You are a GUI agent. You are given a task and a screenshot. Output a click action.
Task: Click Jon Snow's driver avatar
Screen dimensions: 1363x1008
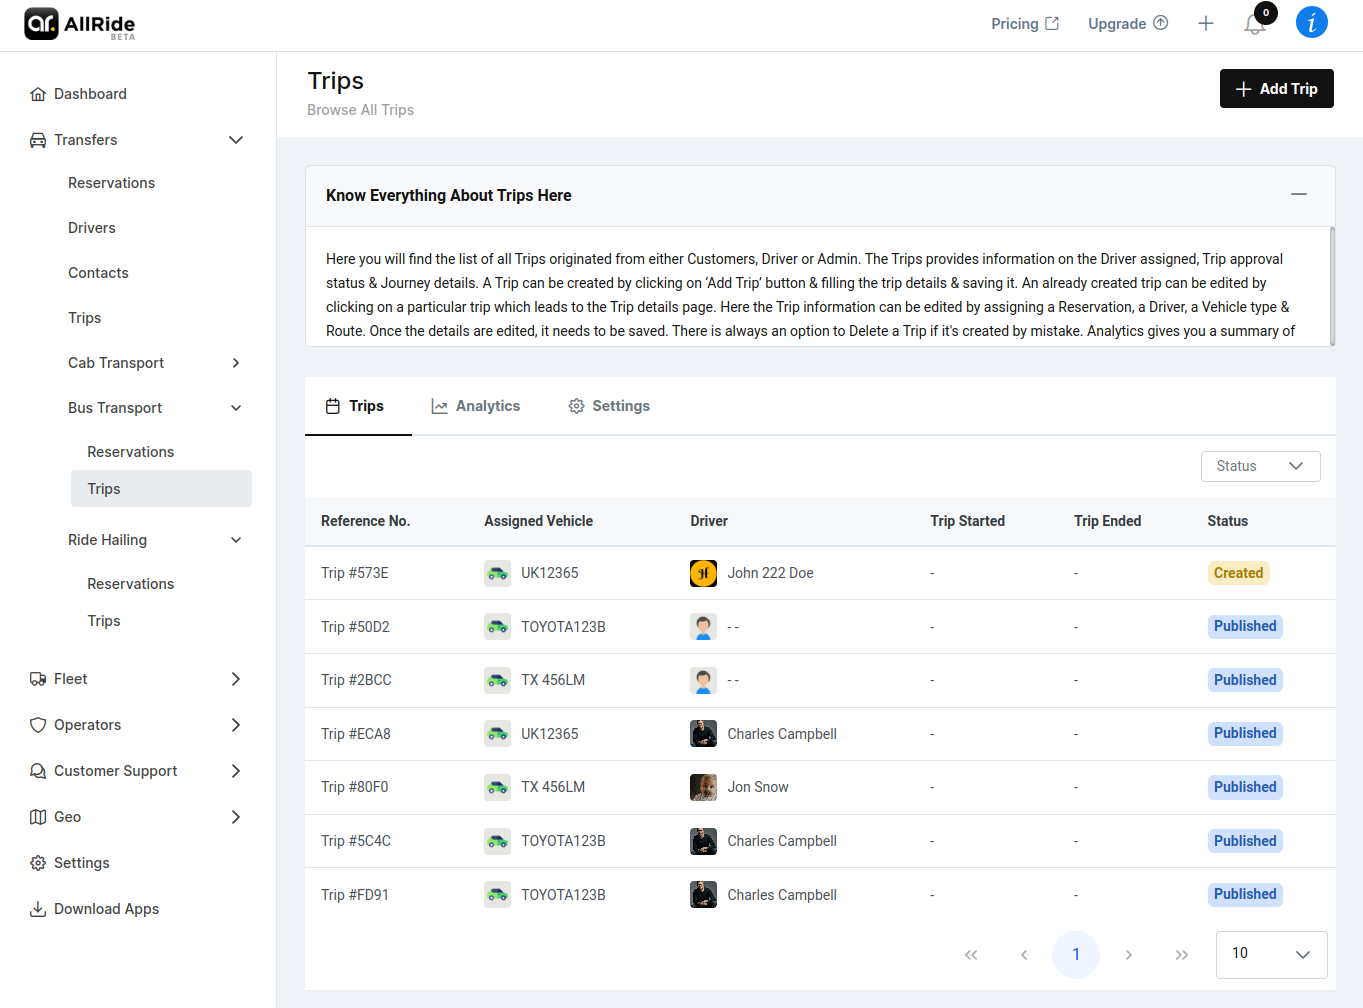pyautogui.click(x=703, y=787)
